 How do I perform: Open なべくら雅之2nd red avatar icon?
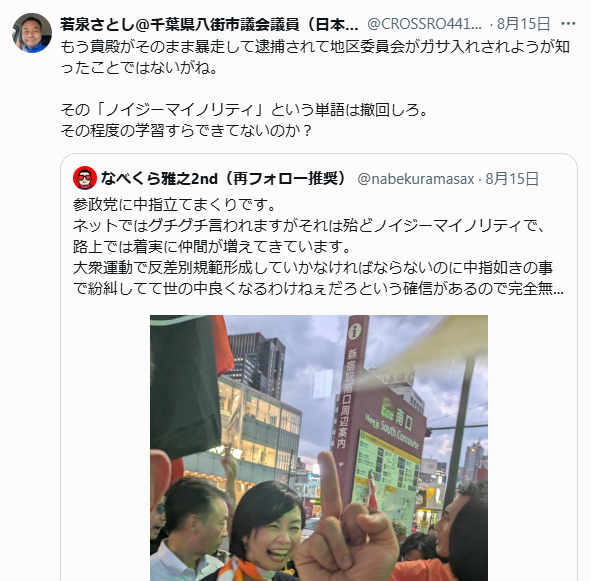pos(85,178)
